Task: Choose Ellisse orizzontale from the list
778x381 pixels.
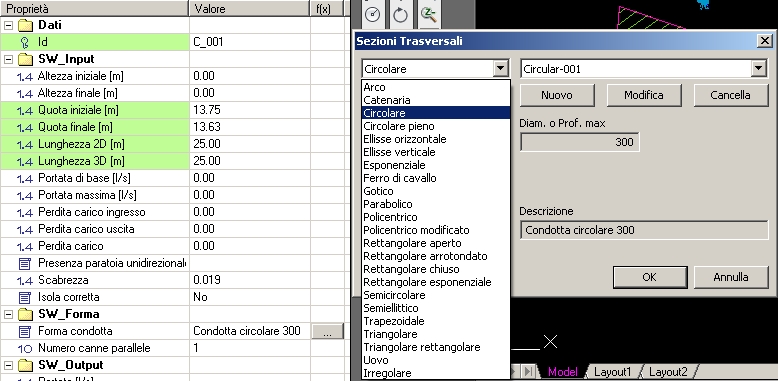Action: pos(436,139)
